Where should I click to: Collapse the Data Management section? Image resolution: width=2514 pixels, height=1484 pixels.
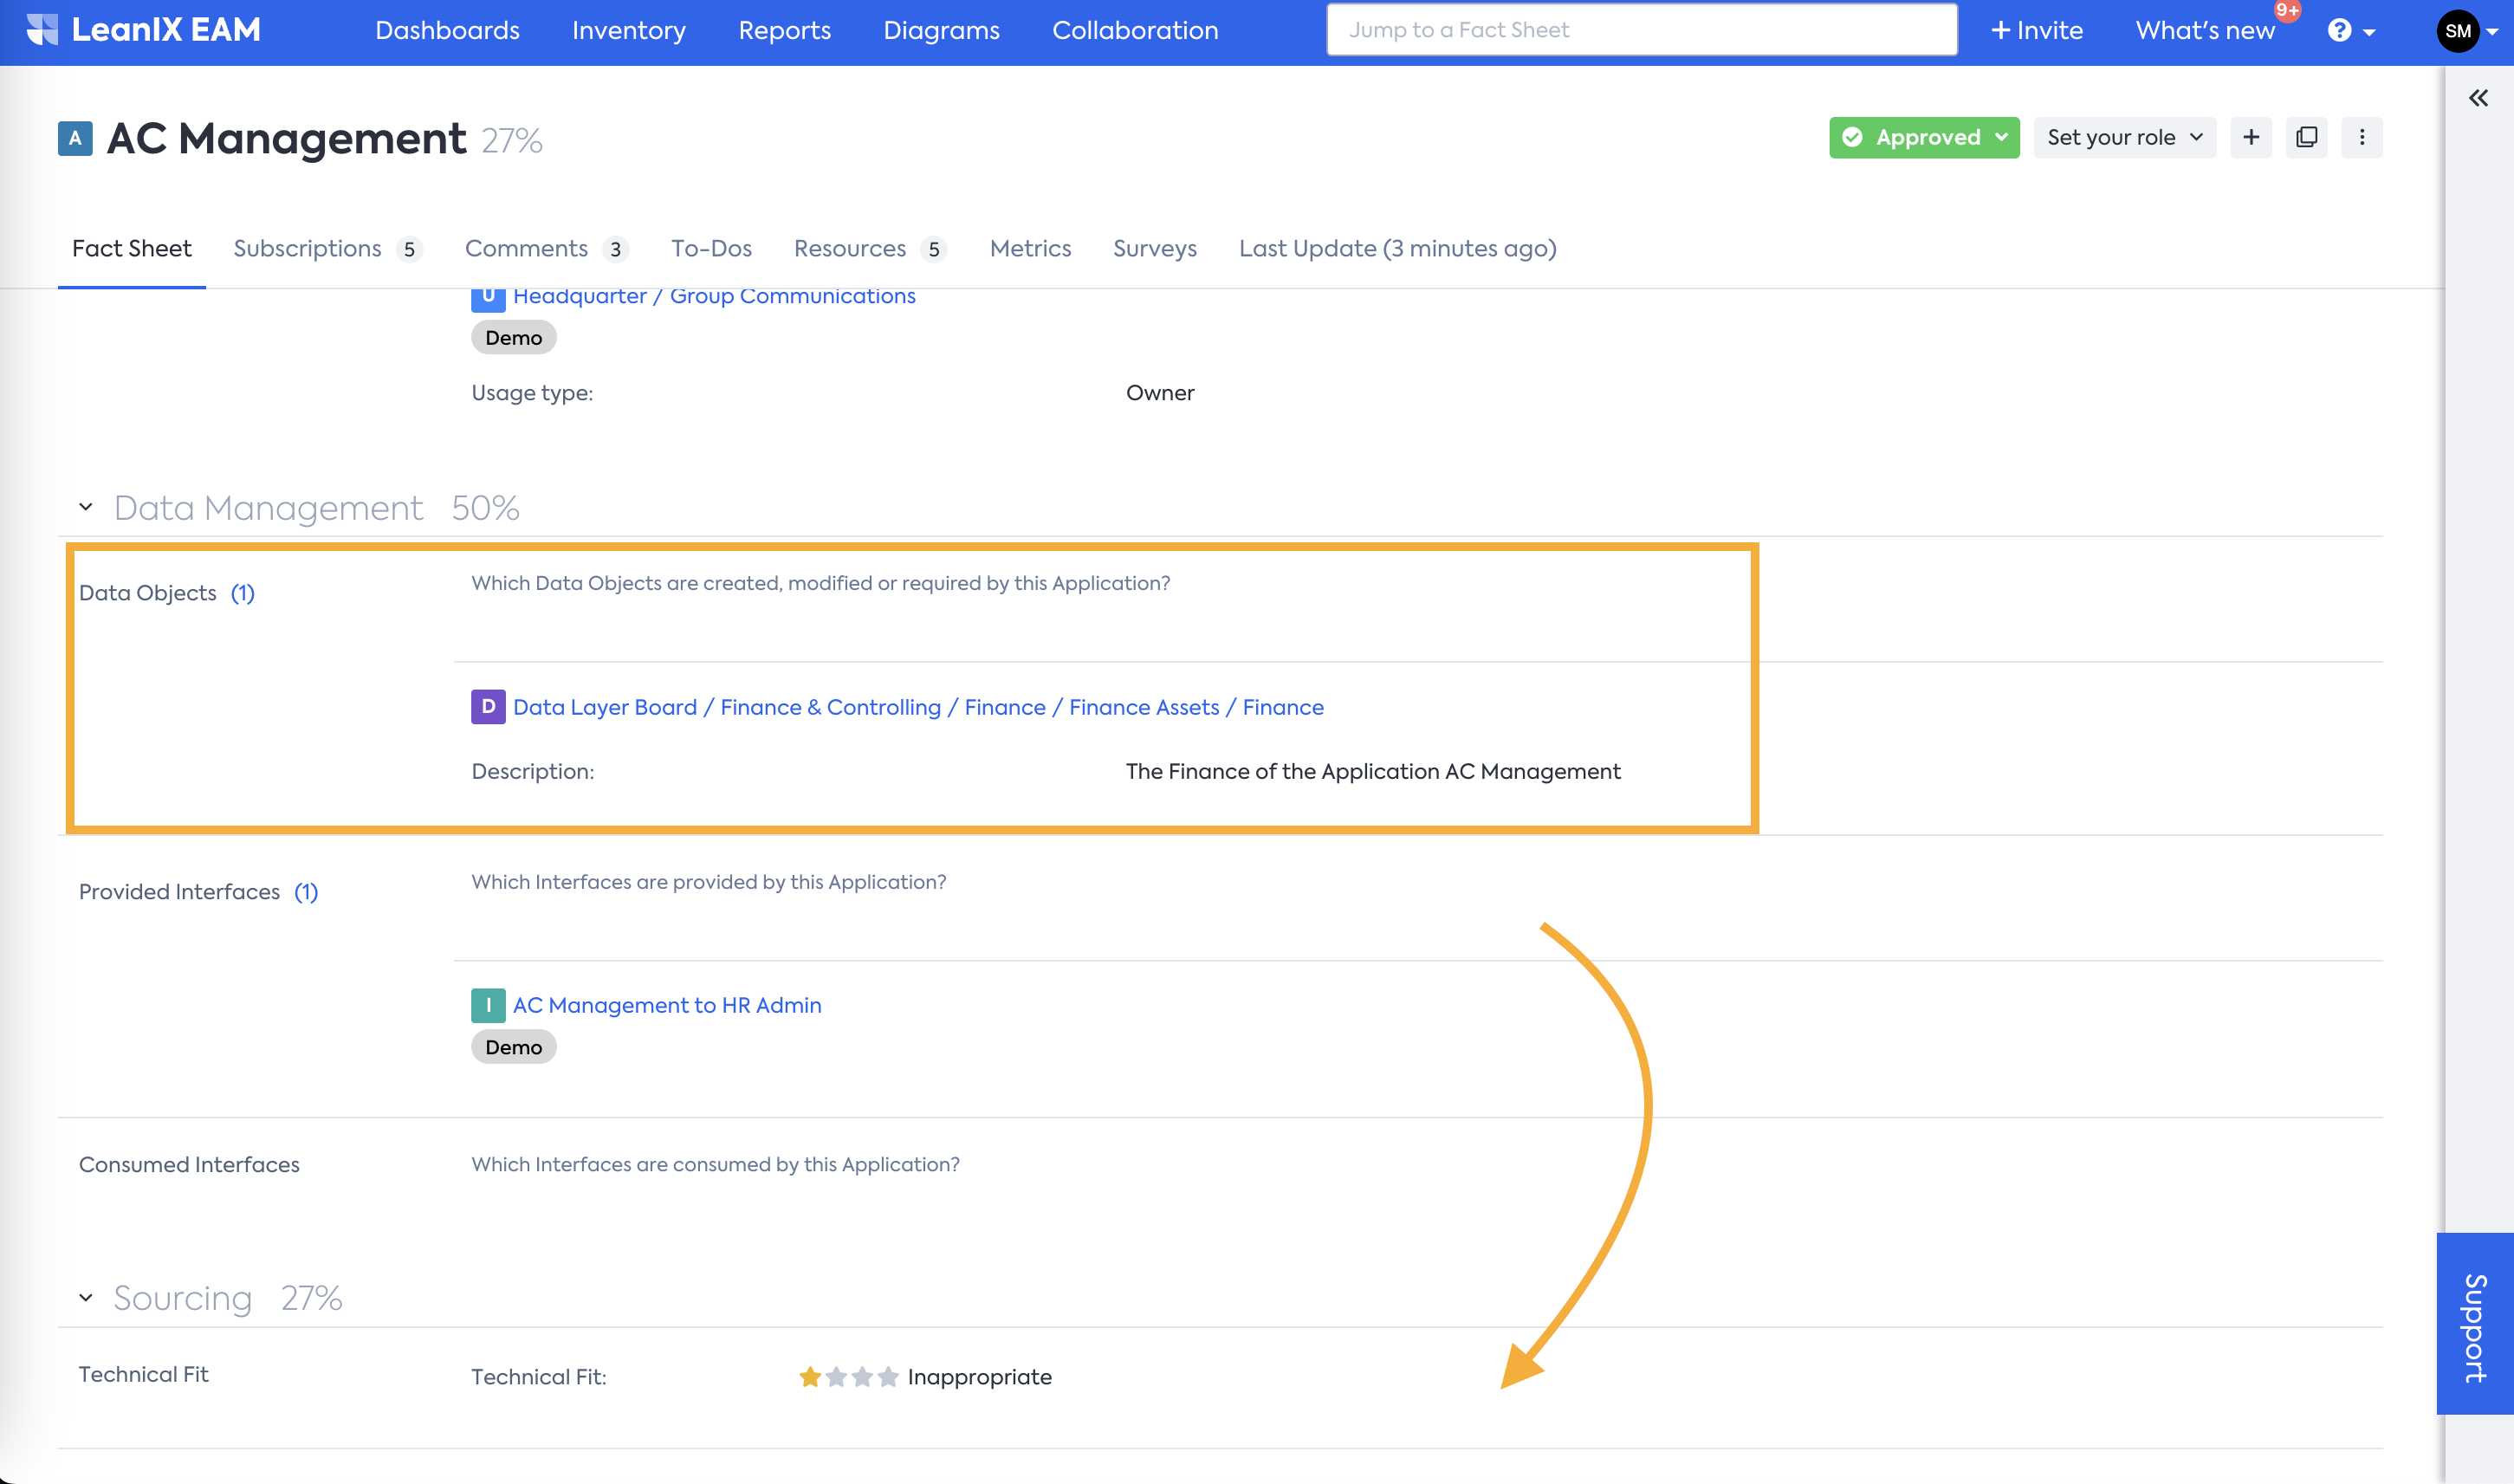86,508
